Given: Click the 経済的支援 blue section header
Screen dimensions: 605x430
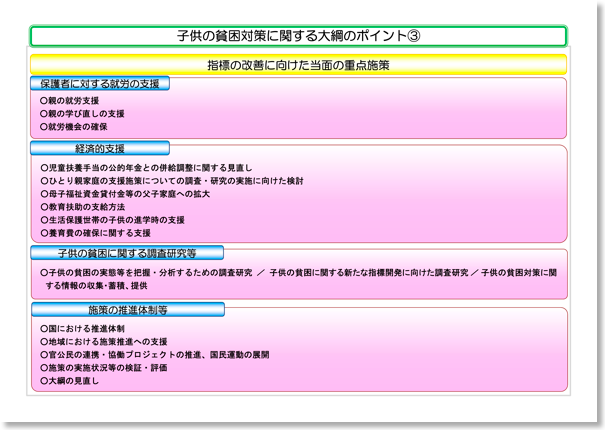Looking at the screenshot, I should pos(100,148).
